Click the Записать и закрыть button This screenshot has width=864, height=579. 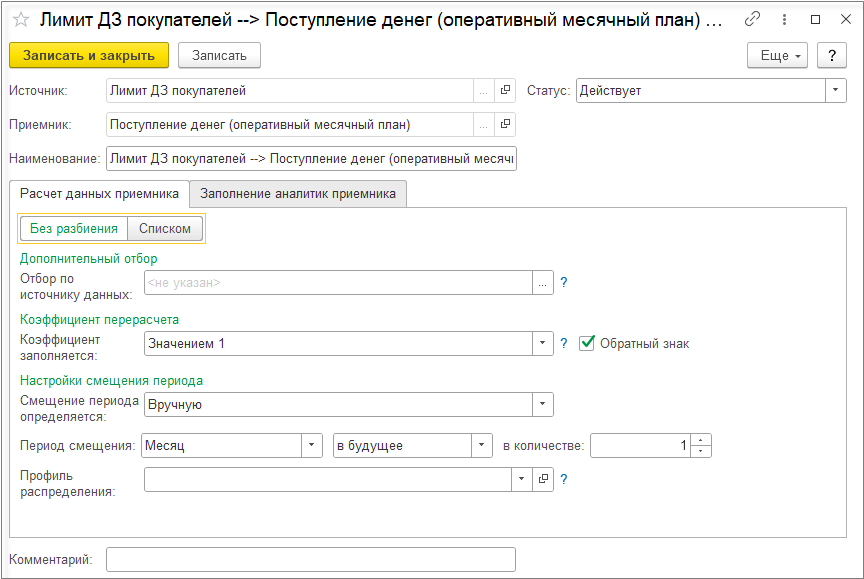[x=89, y=56]
